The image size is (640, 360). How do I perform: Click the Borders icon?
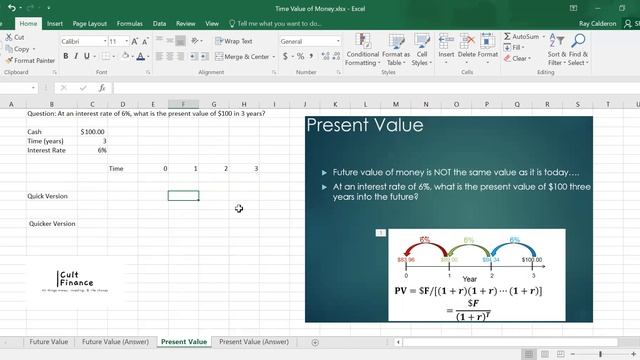click(106, 56)
